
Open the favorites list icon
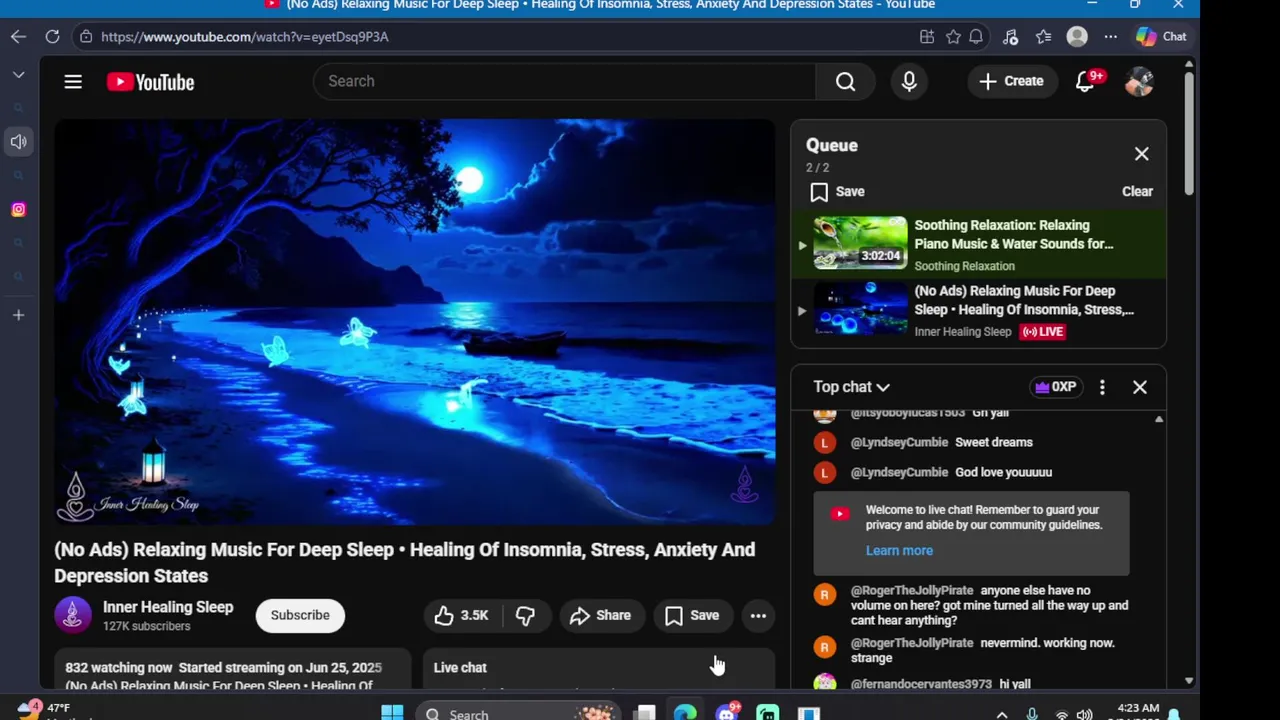(1044, 37)
